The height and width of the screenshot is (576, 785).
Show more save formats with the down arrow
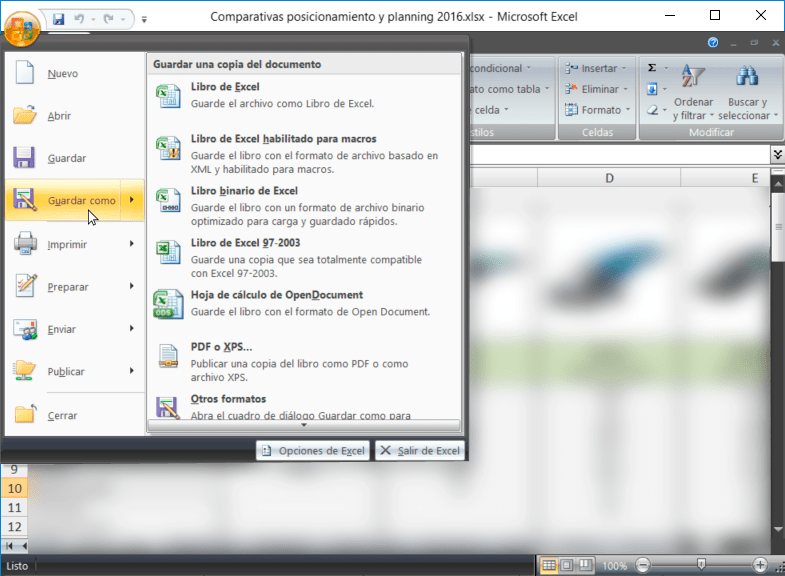[x=304, y=425]
